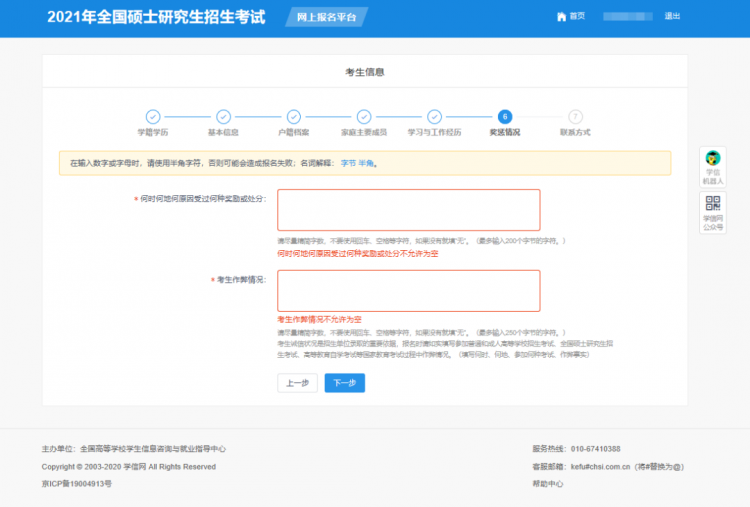This screenshot has height=507, width=750.
Task: Open the 帮助中心 help center link
Action: coord(548,484)
